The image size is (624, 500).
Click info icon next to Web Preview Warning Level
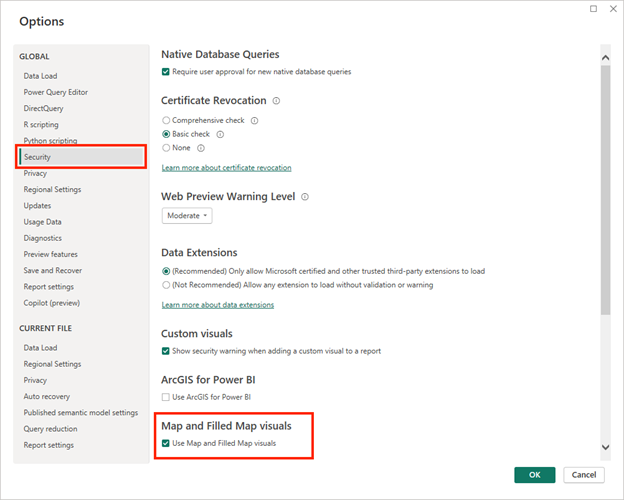(x=304, y=197)
